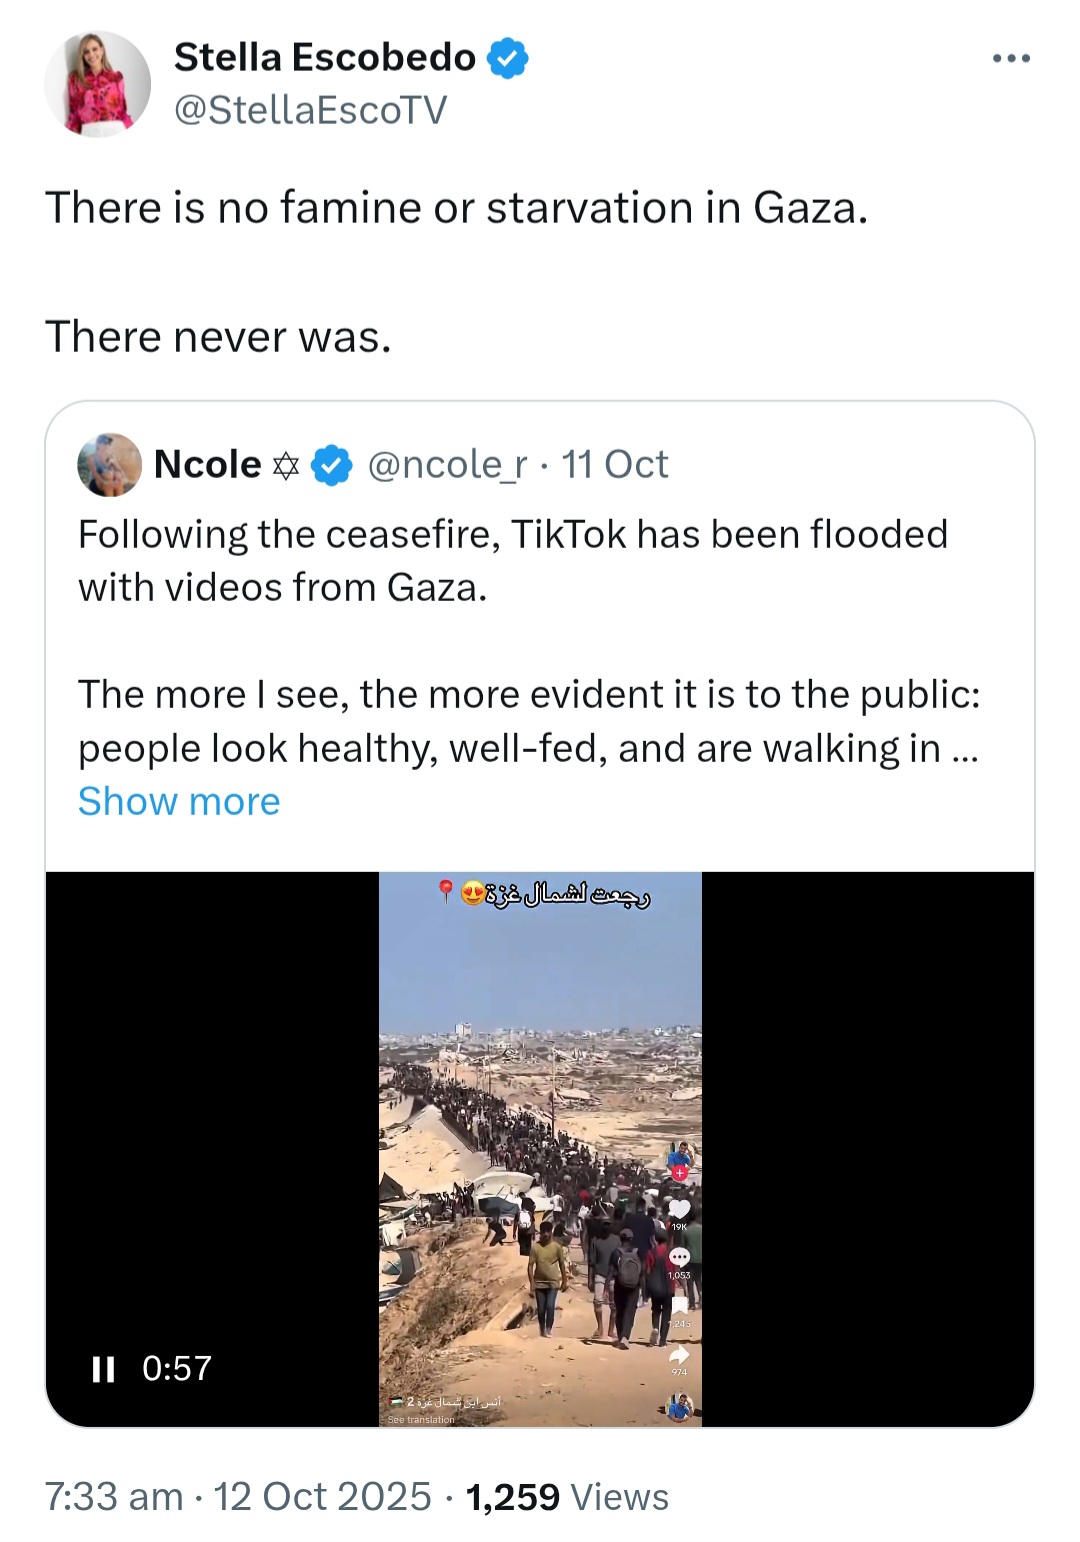
Task: Pause the video with the pause button
Action: 103,1369
